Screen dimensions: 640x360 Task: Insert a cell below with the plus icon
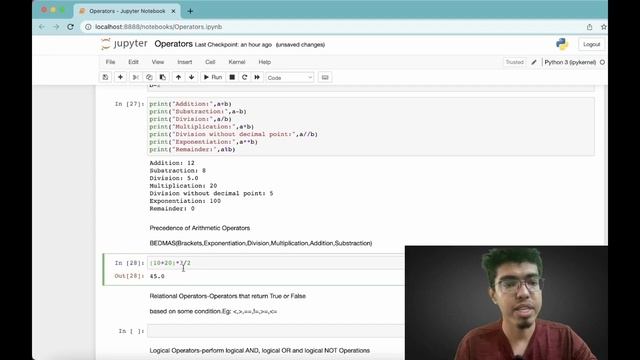pyautogui.click(x=120, y=77)
